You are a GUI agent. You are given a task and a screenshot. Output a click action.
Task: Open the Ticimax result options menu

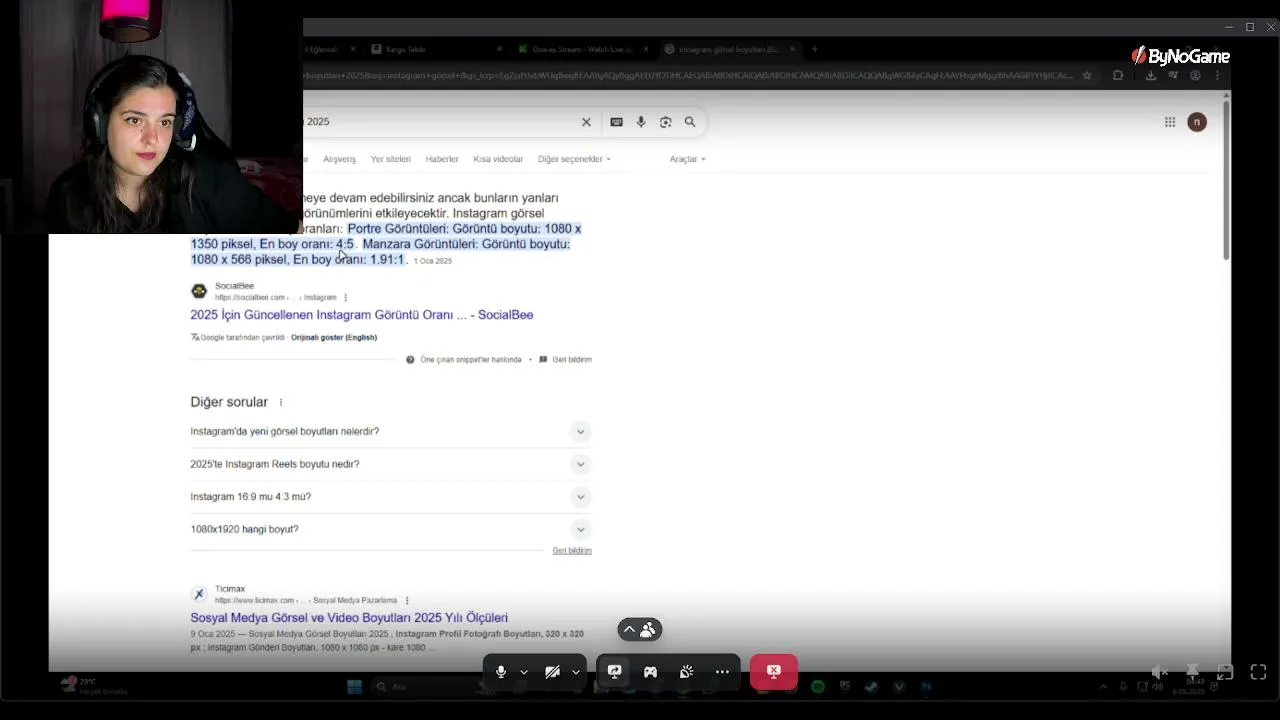[x=407, y=600]
